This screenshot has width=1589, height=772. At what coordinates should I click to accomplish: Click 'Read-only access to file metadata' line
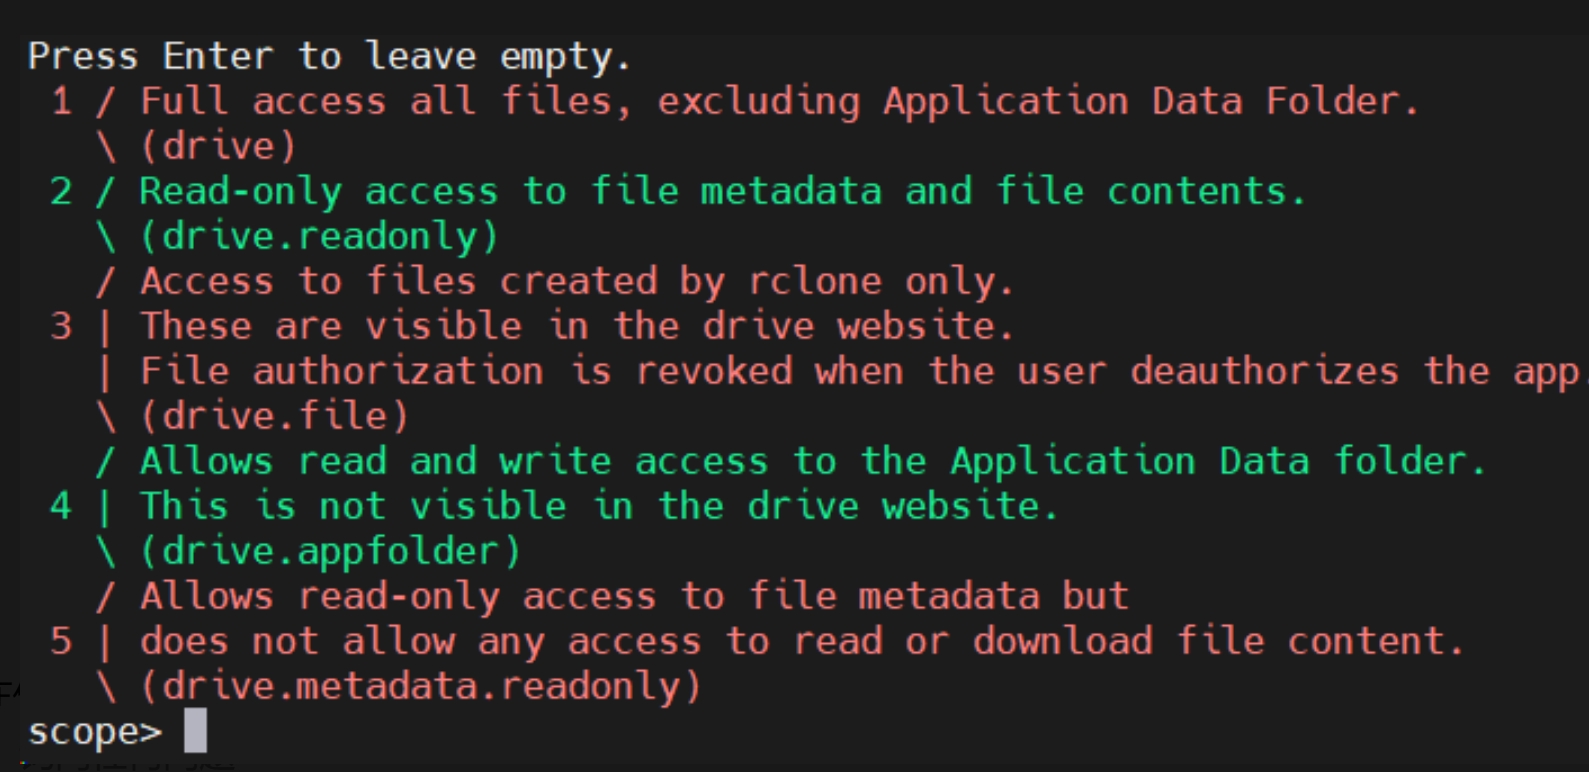723,191
